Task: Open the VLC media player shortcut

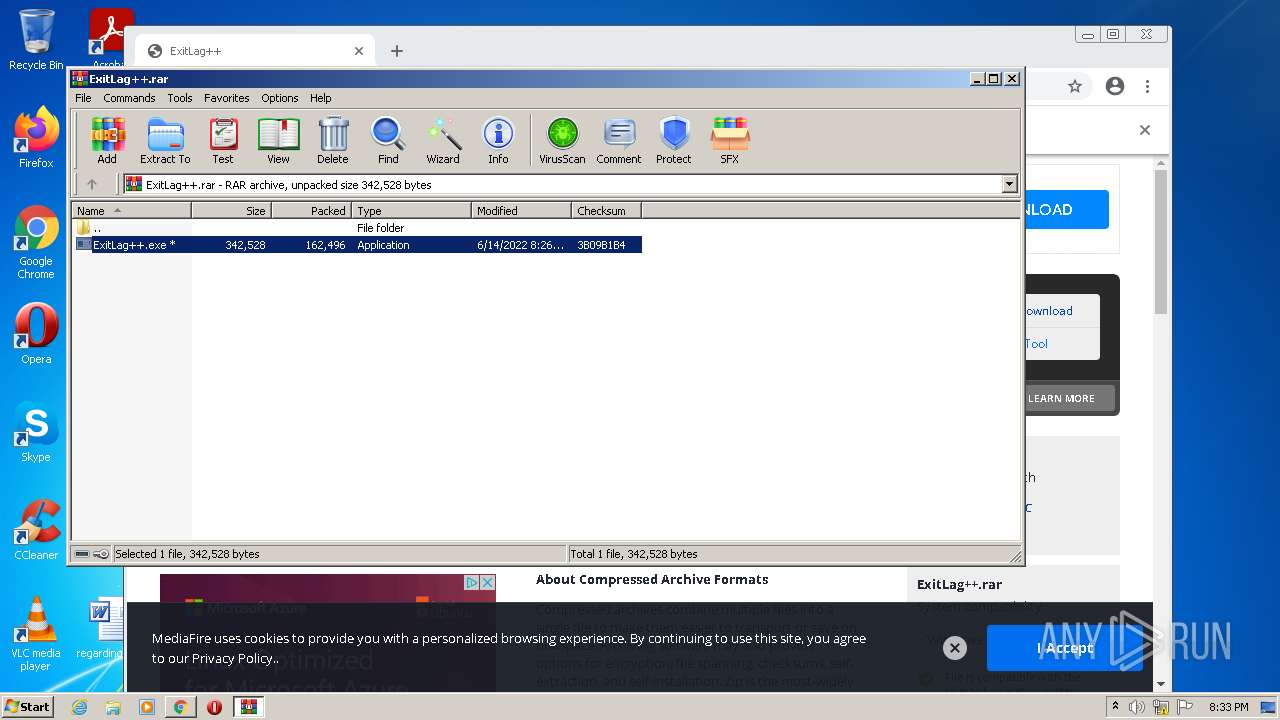Action: [x=36, y=634]
